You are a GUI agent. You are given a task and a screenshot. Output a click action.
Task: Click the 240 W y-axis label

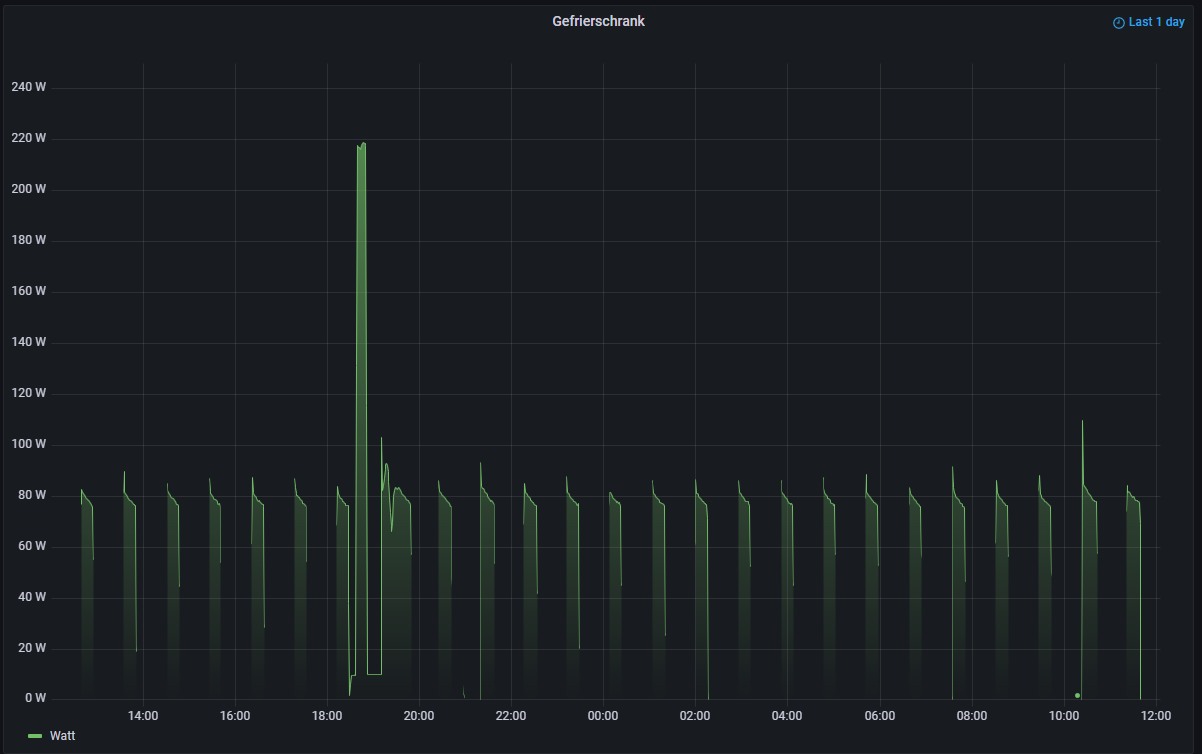coord(28,87)
